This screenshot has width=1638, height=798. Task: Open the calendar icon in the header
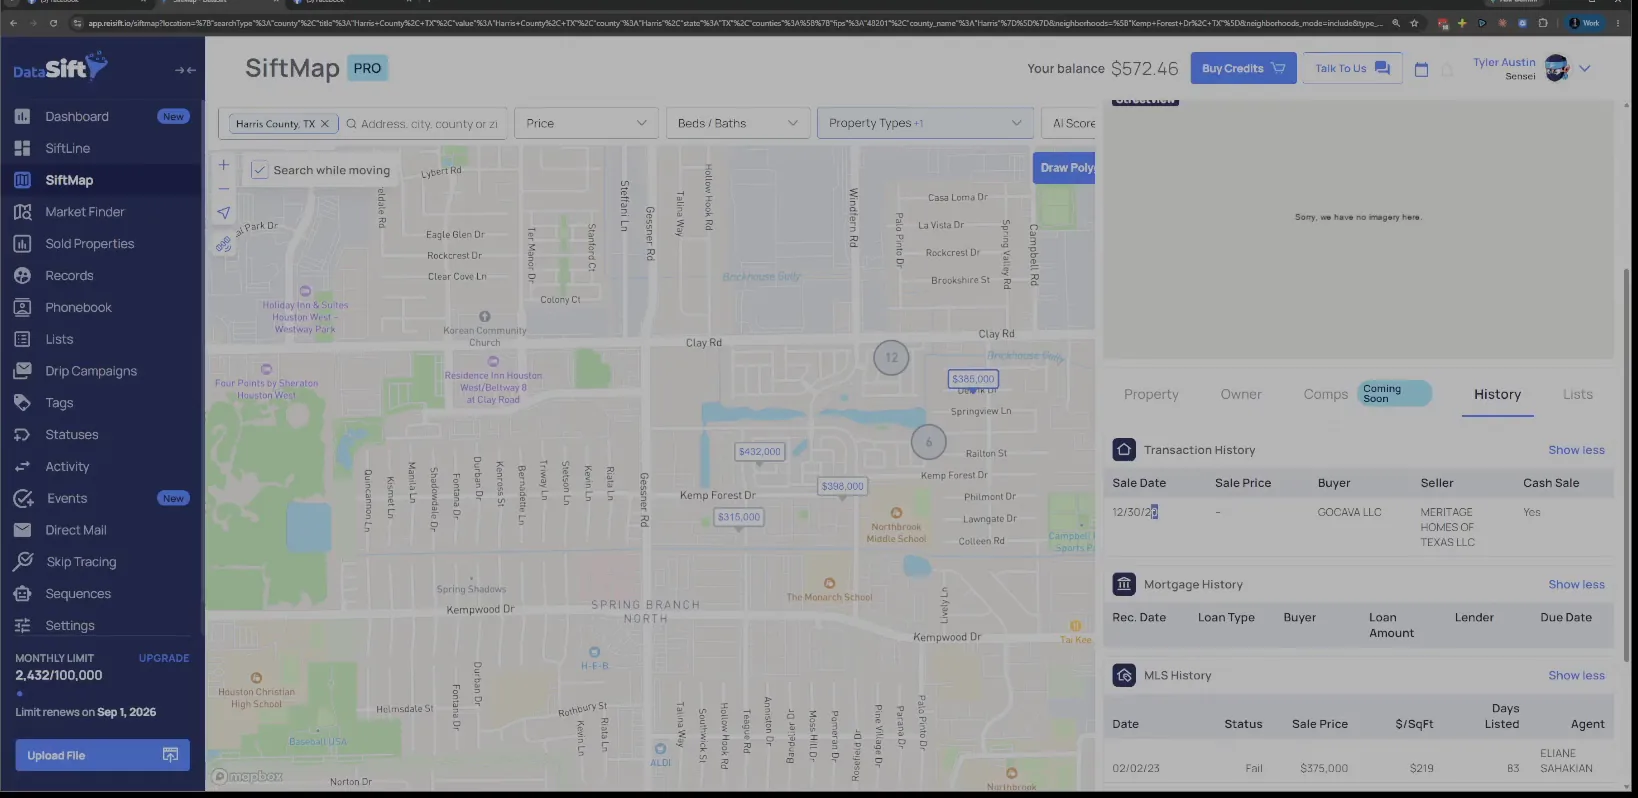click(1421, 69)
